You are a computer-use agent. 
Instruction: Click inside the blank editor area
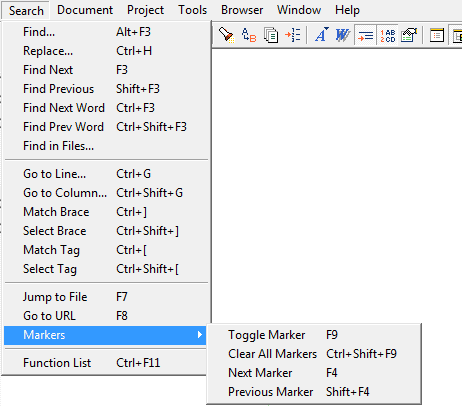pyautogui.click(x=337, y=185)
